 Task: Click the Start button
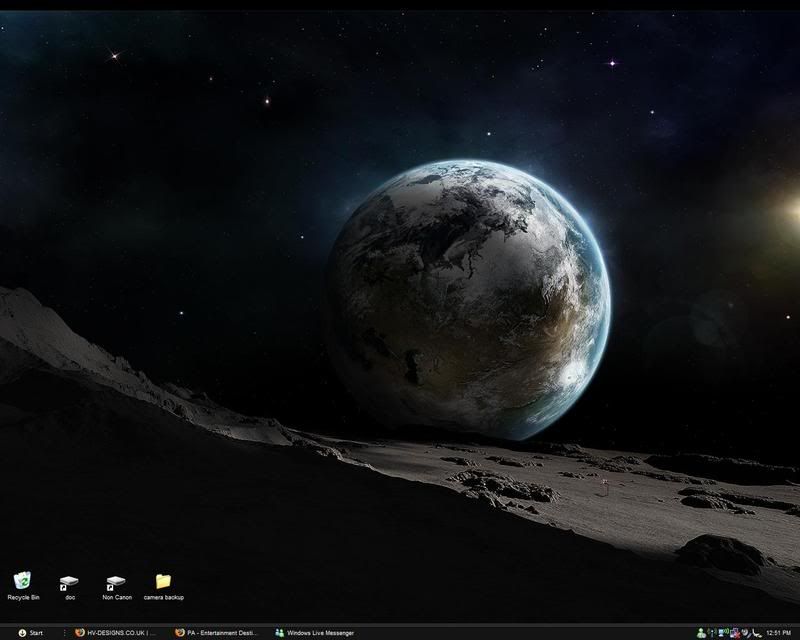tap(30, 633)
